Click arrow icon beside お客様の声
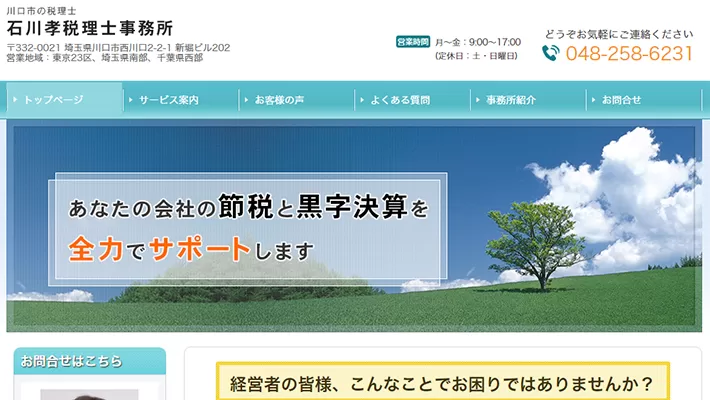Screen dimensions: 710x400 coord(247,100)
